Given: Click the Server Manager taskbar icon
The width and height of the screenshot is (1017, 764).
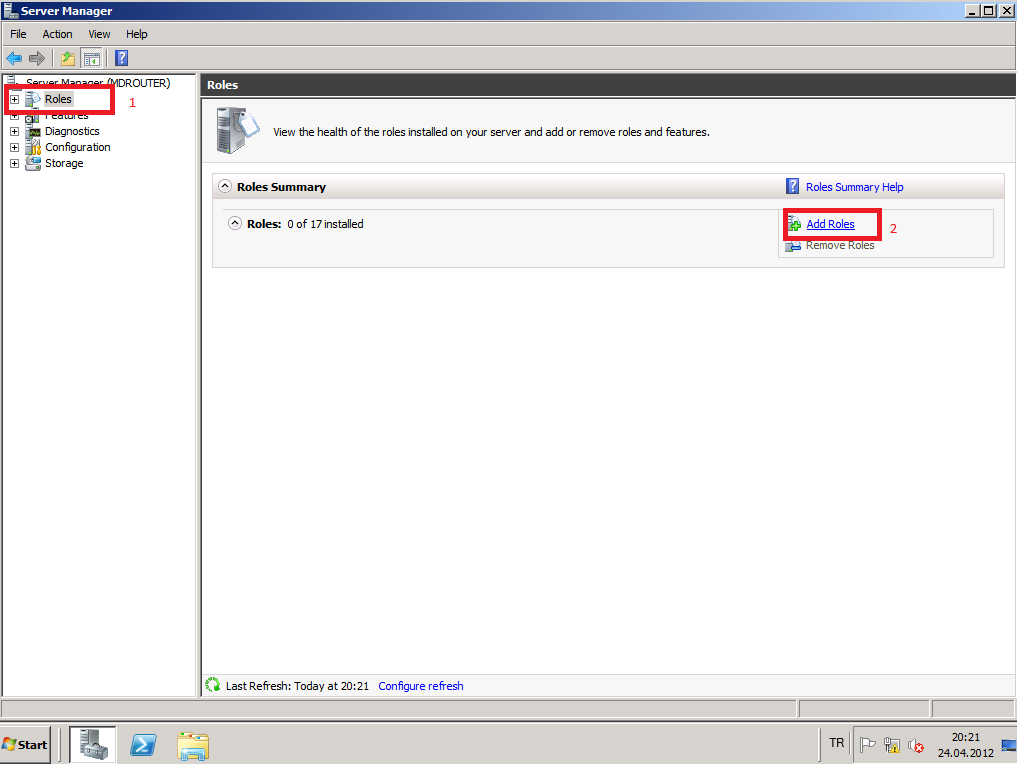Looking at the screenshot, I should 93,745.
